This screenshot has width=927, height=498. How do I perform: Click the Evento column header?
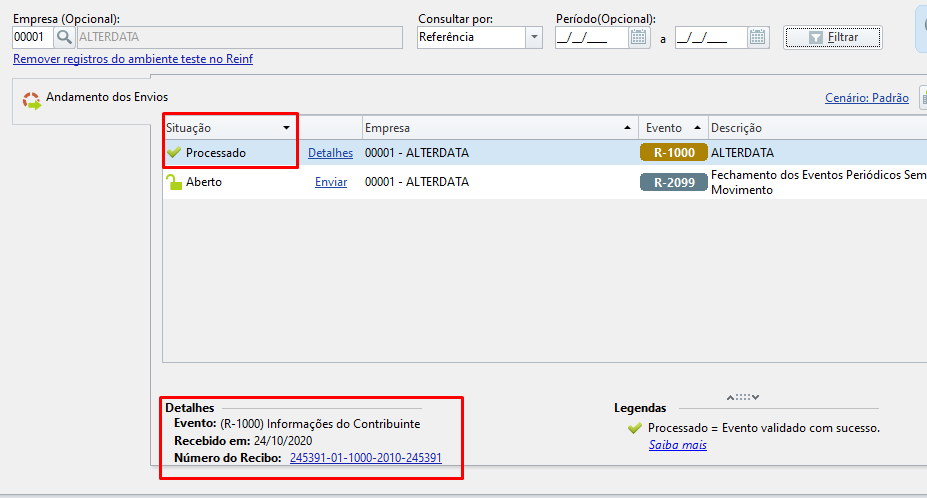point(673,128)
